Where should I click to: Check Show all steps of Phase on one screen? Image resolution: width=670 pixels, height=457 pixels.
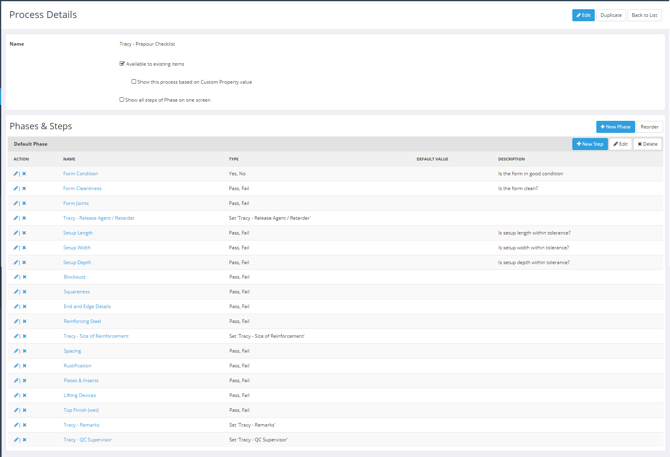(122, 100)
